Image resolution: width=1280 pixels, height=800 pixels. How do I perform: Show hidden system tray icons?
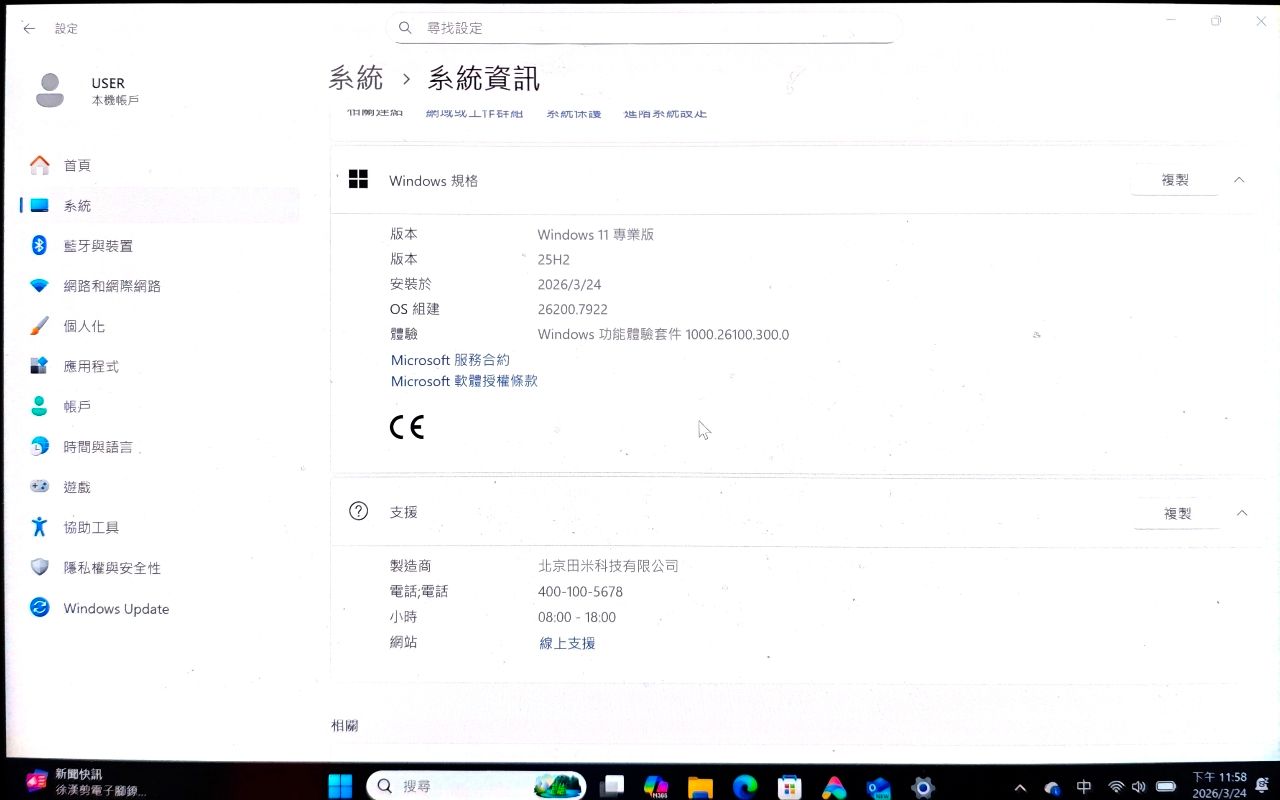click(1020, 787)
